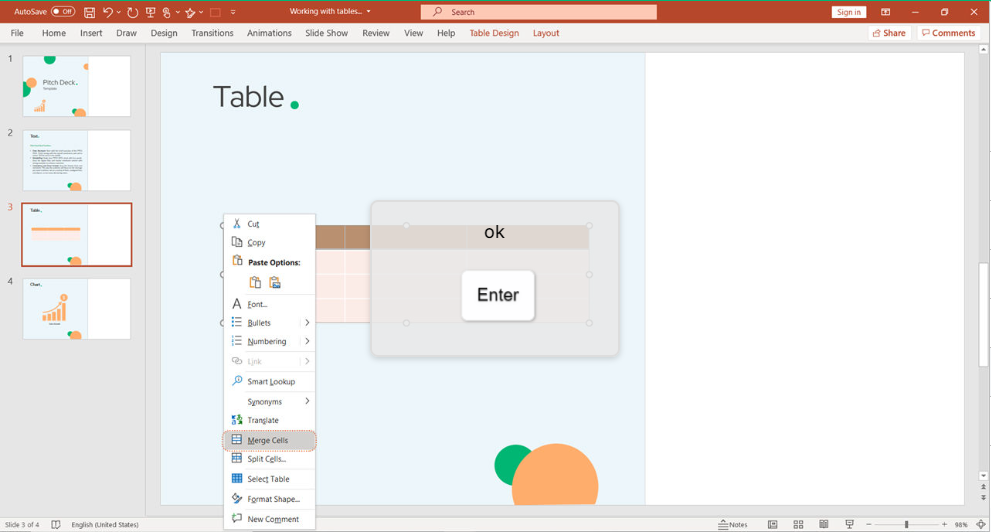Open Customize Quick Access Toolbar dropdown
Screen dimensions: 991x532
(233, 12)
